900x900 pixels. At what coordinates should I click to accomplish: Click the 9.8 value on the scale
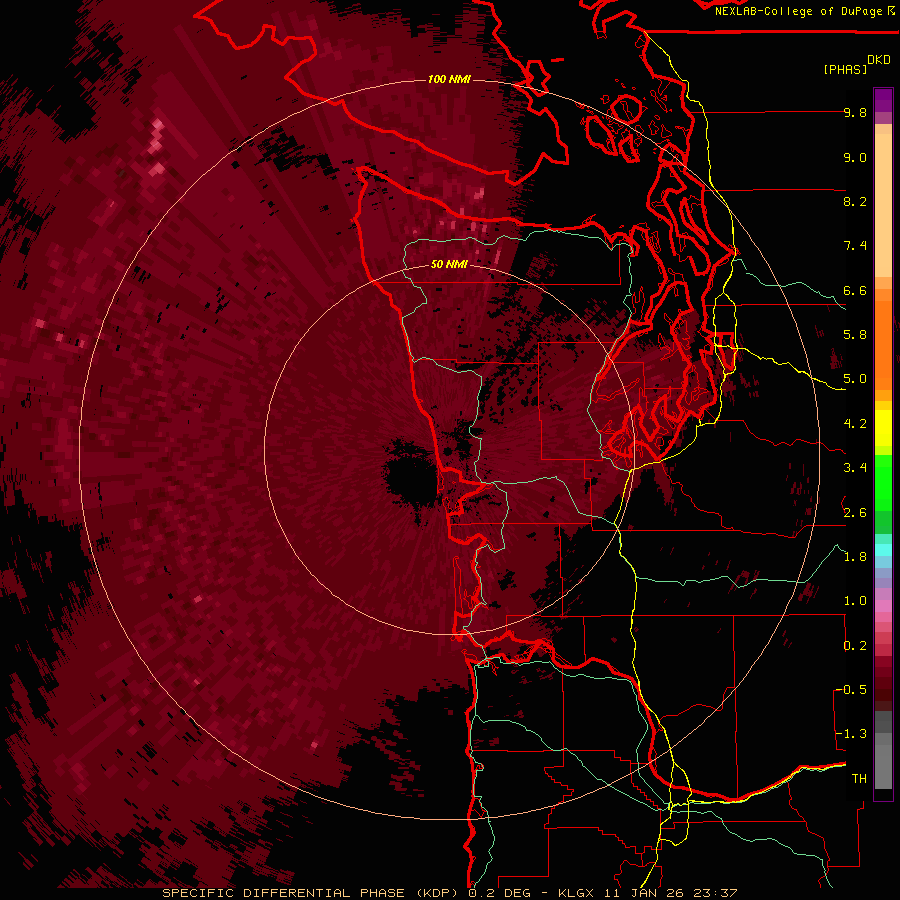tap(855, 113)
